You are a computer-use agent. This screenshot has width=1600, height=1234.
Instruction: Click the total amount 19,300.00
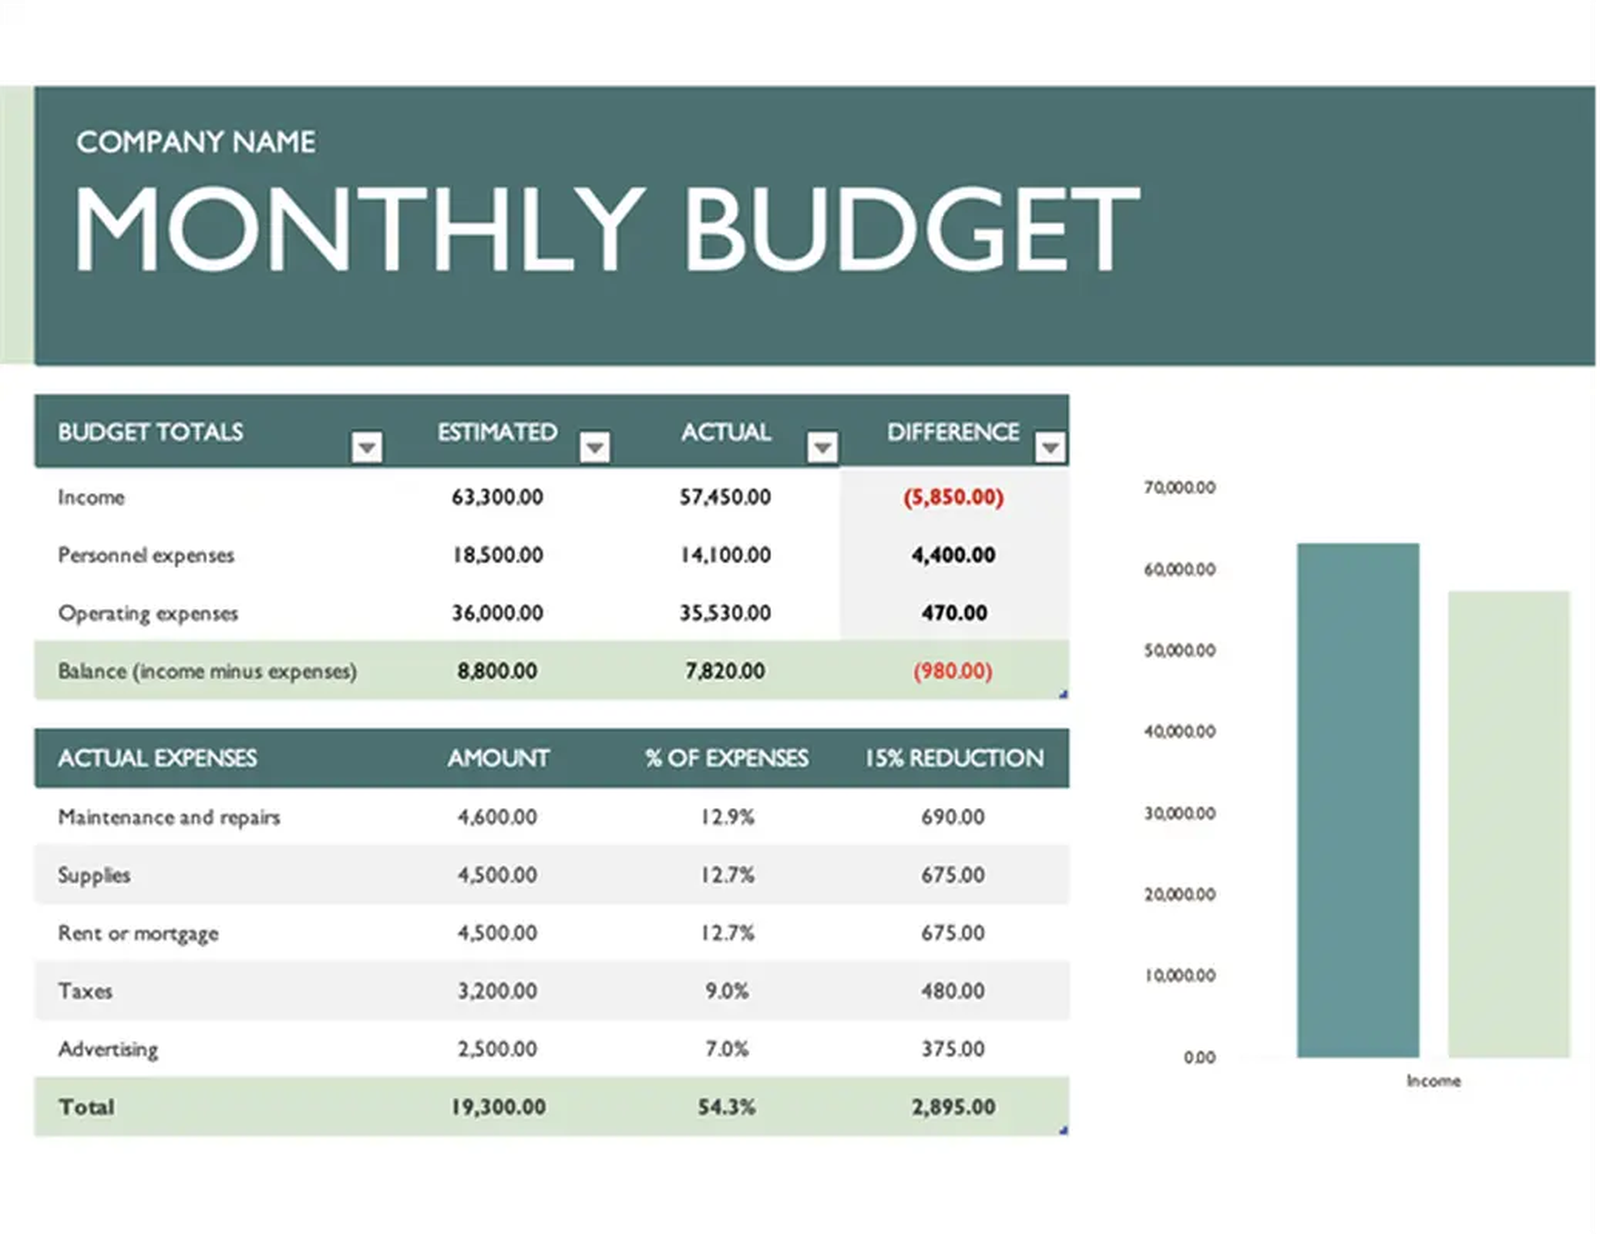[x=498, y=1107]
